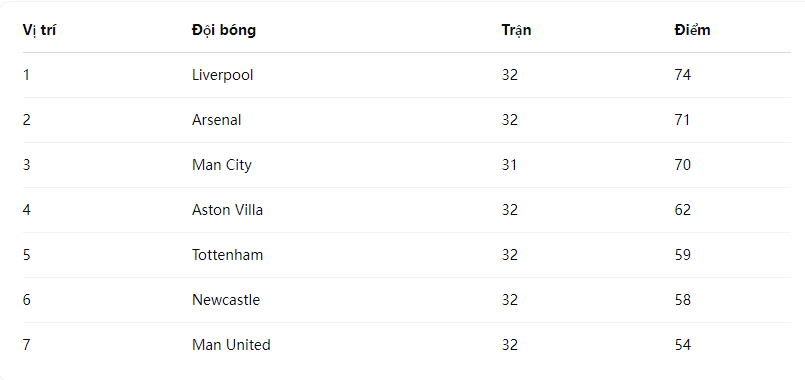Image resolution: width=805 pixels, height=380 pixels.
Task: Click Tottenham's 59 points value
Action: pos(683,255)
